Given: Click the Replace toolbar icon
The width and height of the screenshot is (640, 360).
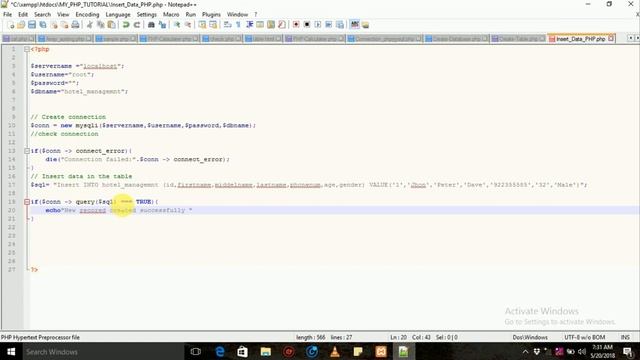Looking at the screenshot, I should point(162,25).
